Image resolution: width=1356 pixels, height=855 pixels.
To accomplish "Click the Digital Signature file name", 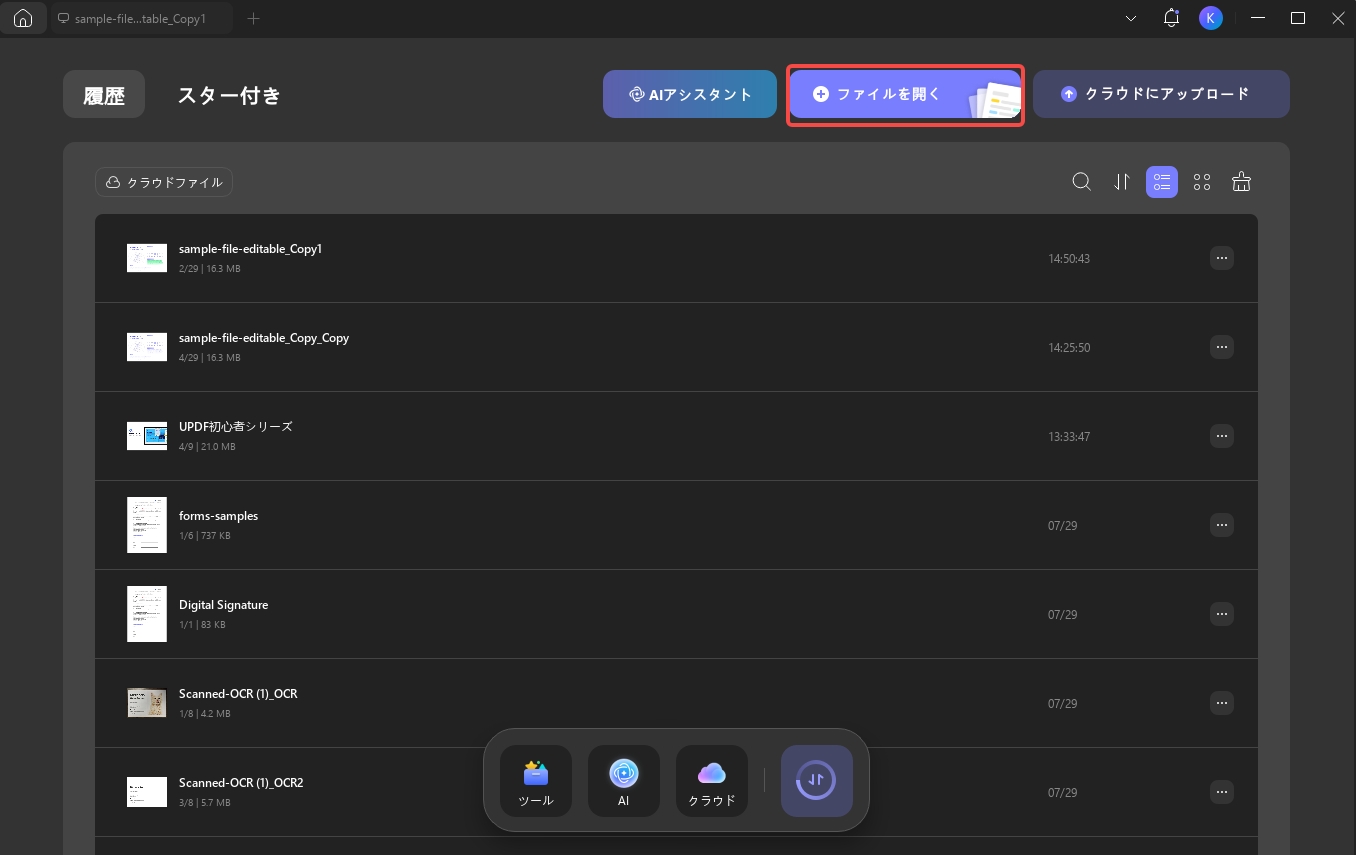I will point(223,605).
